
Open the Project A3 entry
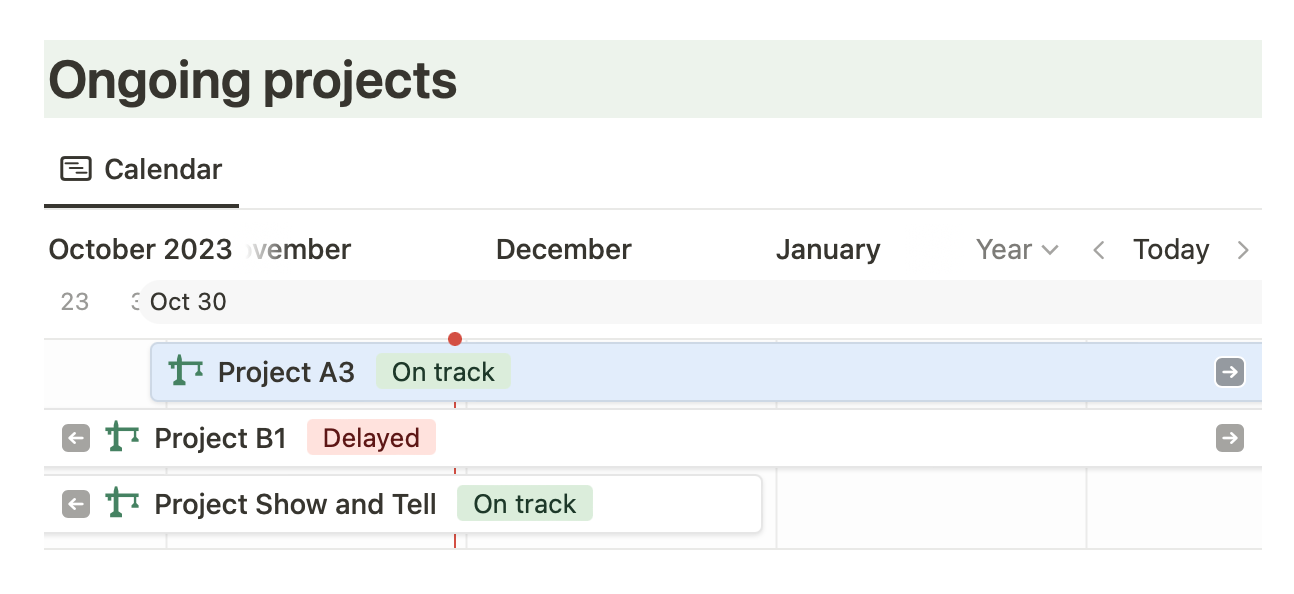tap(286, 372)
